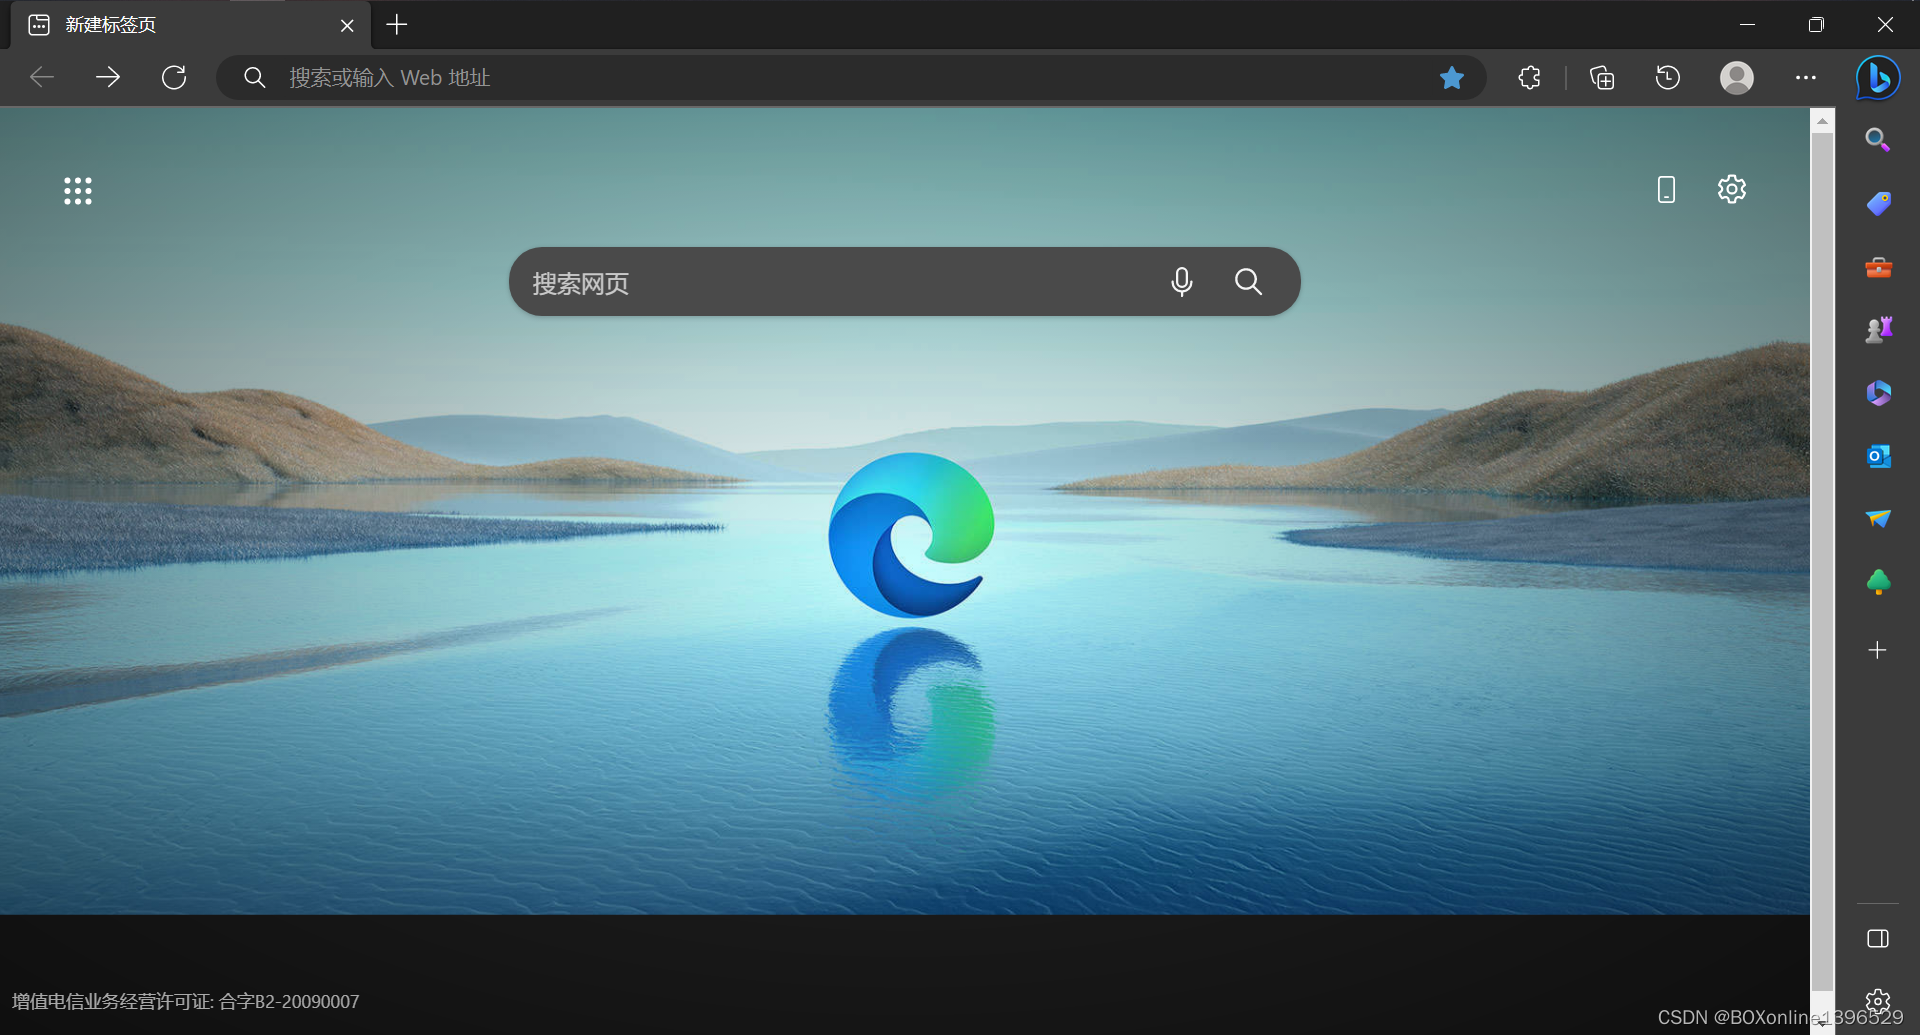
Task: Open sidebar Search magnifier icon
Action: point(1878,140)
